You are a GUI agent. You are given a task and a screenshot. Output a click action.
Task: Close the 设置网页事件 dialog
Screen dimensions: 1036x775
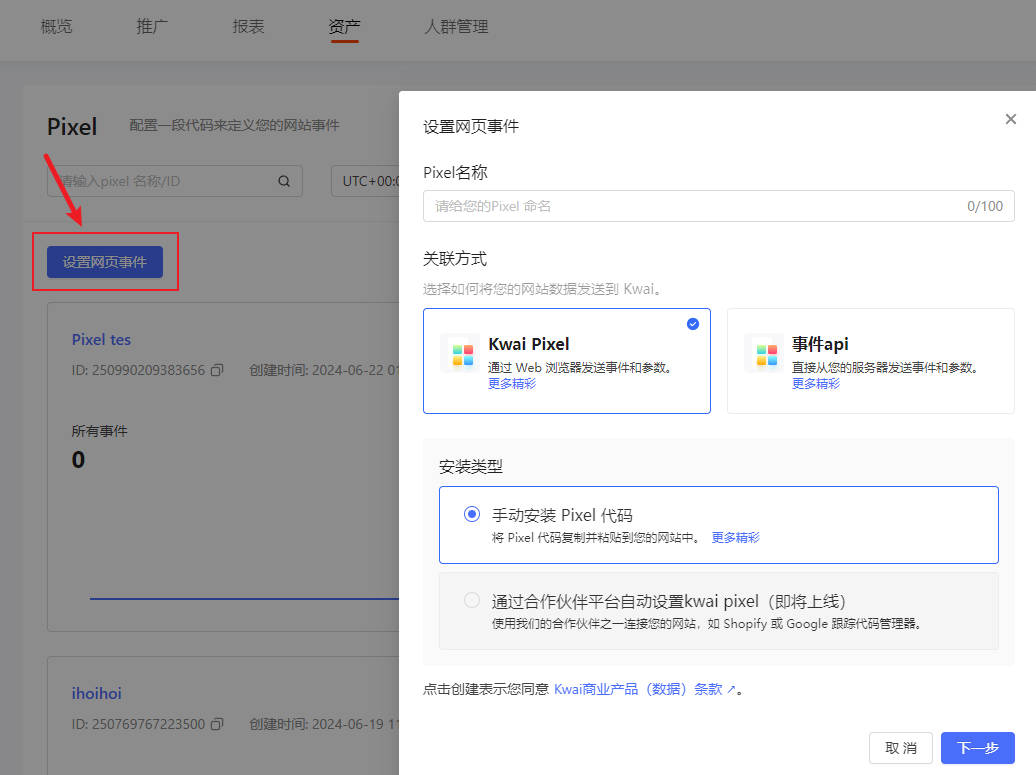[x=1010, y=119]
